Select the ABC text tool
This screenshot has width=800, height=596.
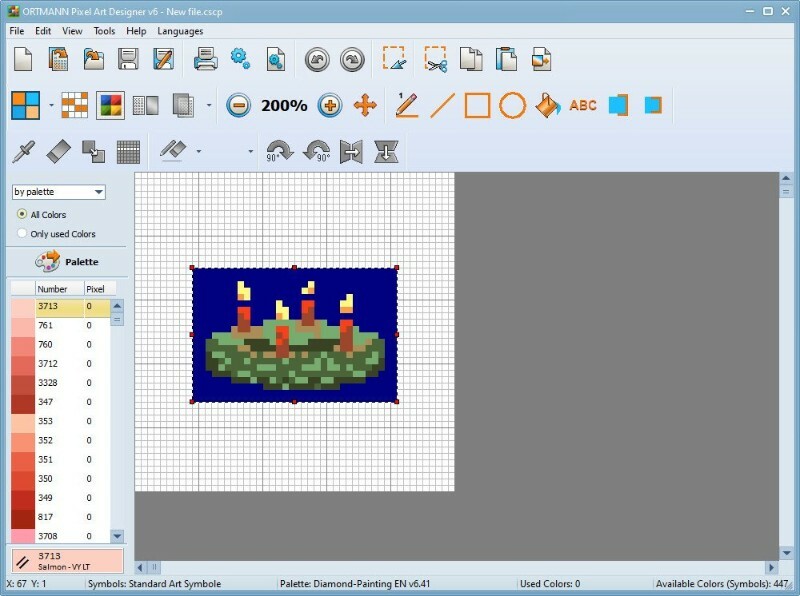point(583,105)
